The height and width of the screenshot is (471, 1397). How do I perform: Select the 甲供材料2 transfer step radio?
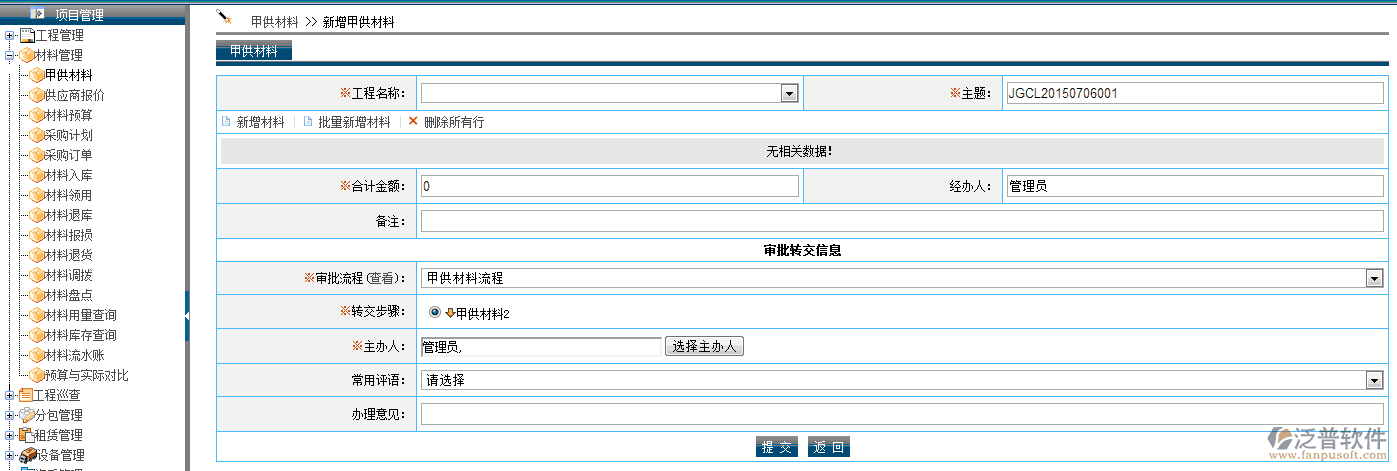click(435, 313)
